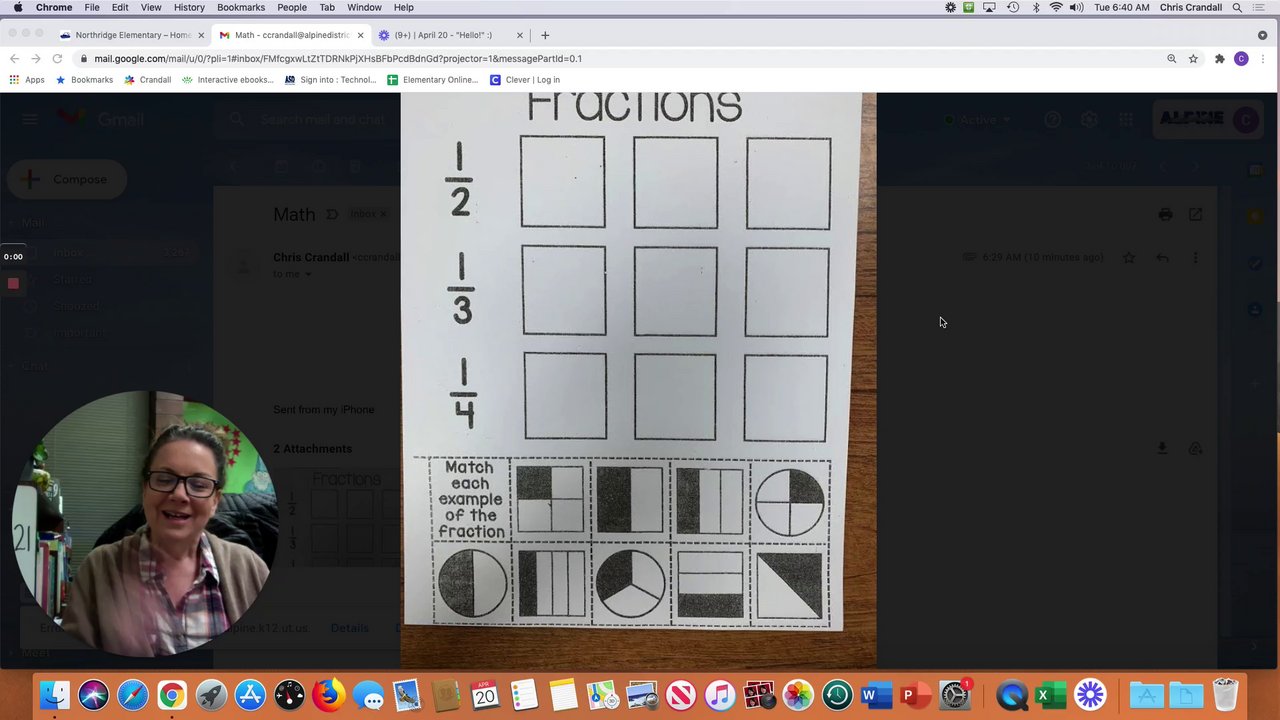
Task: Open the Fractions attachment thumbnail
Action: pos(337,516)
